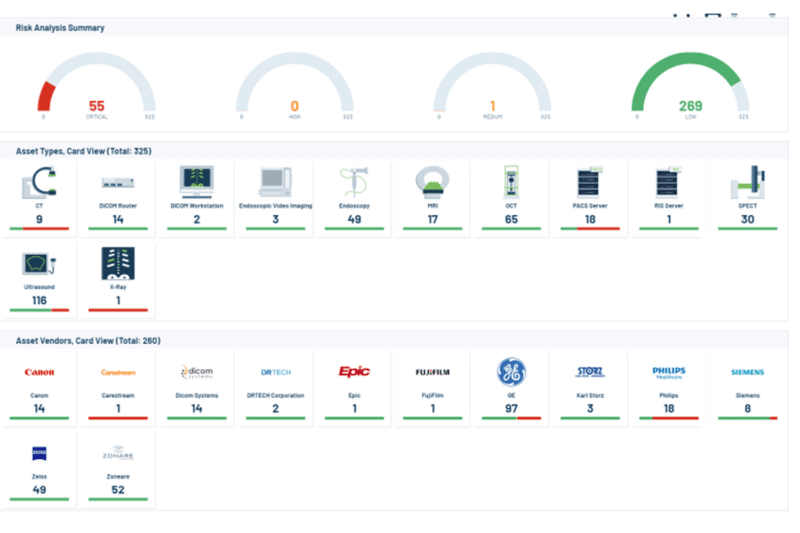The image size is (800, 533).
Task: Click the Low risk green gauge arc
Action: pyautogui.click(x=690, y=58)
